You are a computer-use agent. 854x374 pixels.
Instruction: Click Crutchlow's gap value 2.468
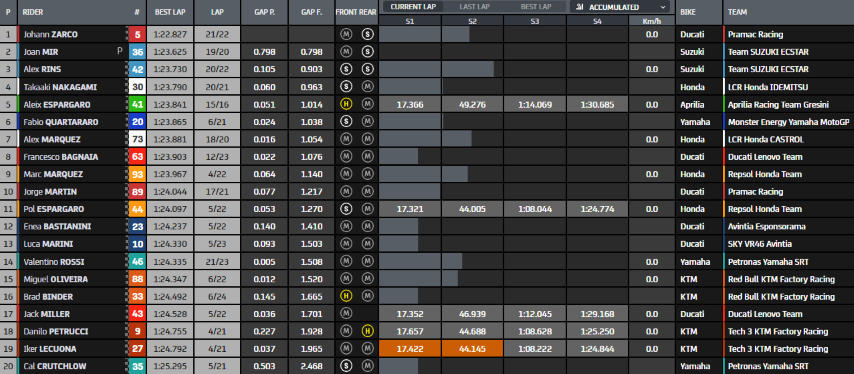pos(311,366)
